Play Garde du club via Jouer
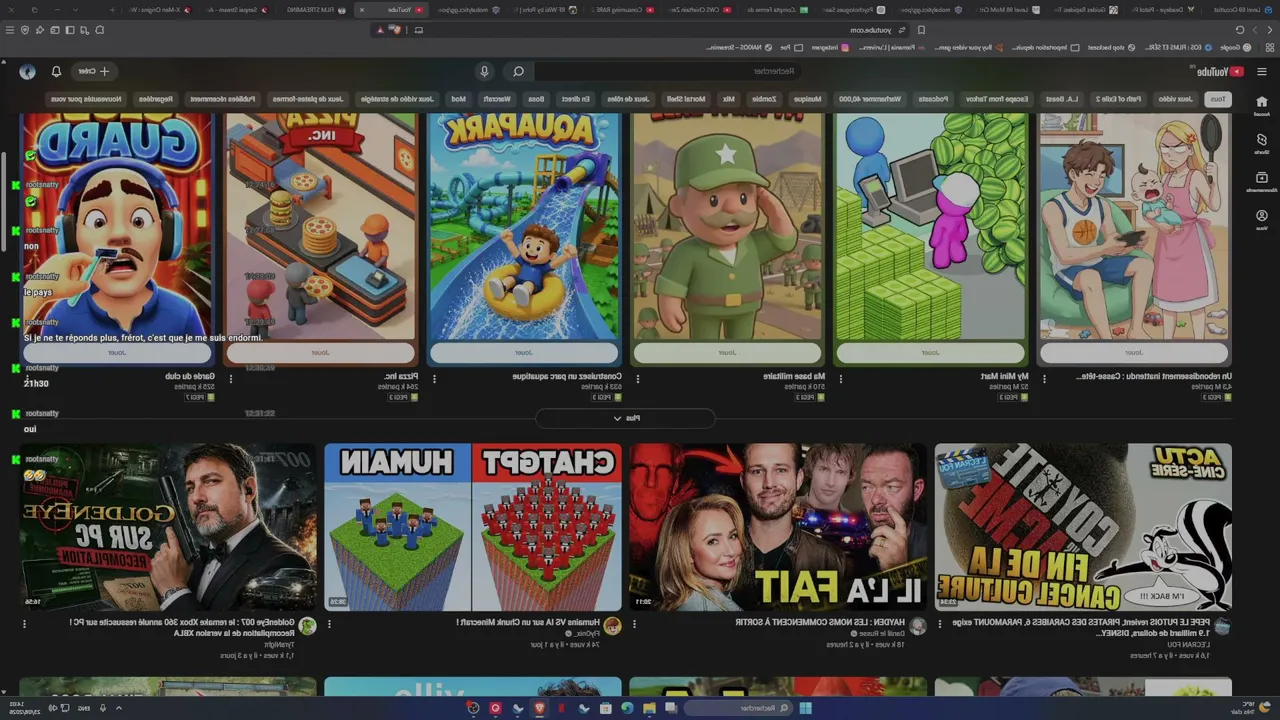The width and height of the screenshot is (1280, 720). (117, 353)
